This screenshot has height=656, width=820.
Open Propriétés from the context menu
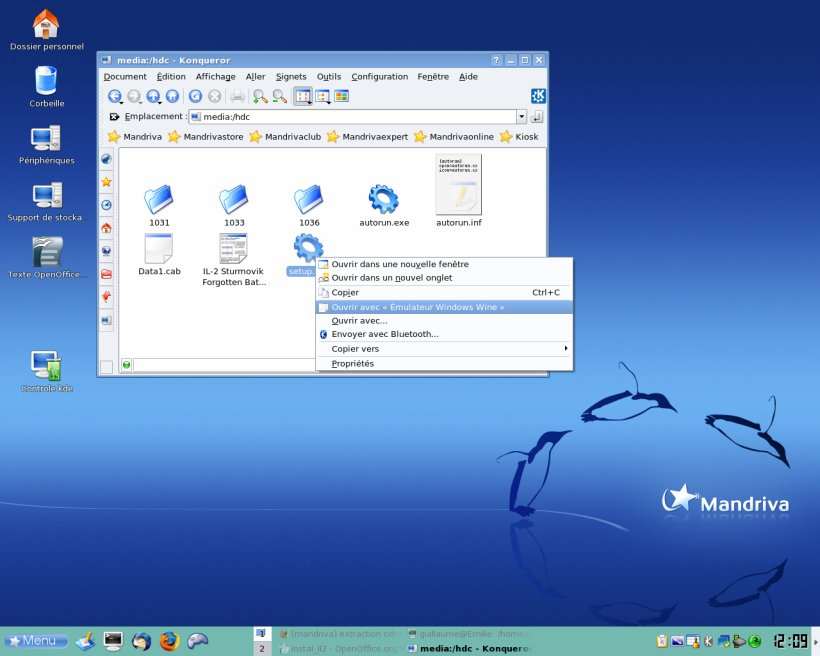445,364
